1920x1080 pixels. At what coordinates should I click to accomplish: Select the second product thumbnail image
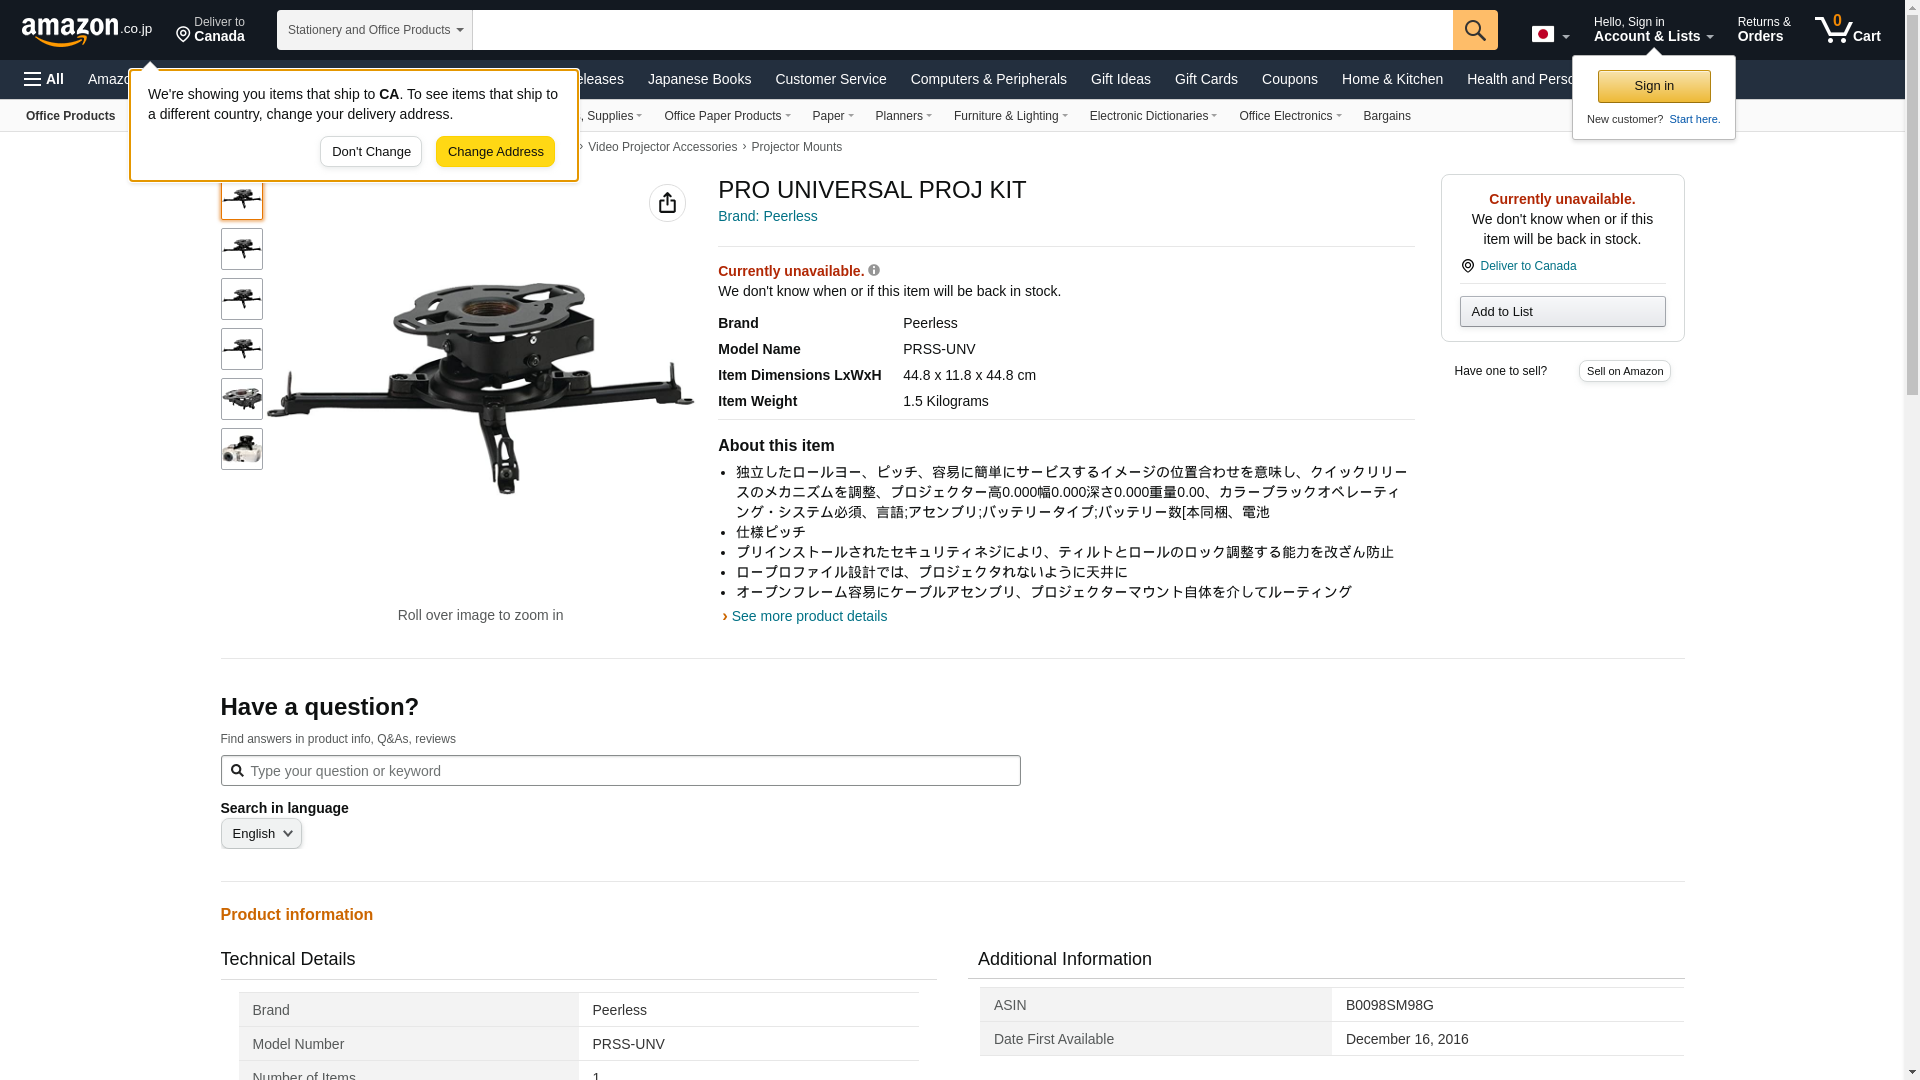[241, 249]
